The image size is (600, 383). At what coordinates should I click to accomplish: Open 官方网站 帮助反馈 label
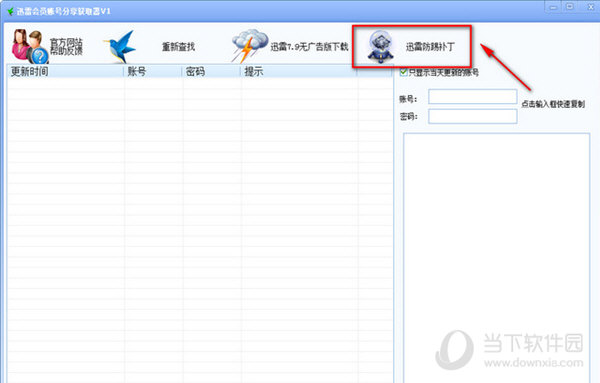[66, 47]
